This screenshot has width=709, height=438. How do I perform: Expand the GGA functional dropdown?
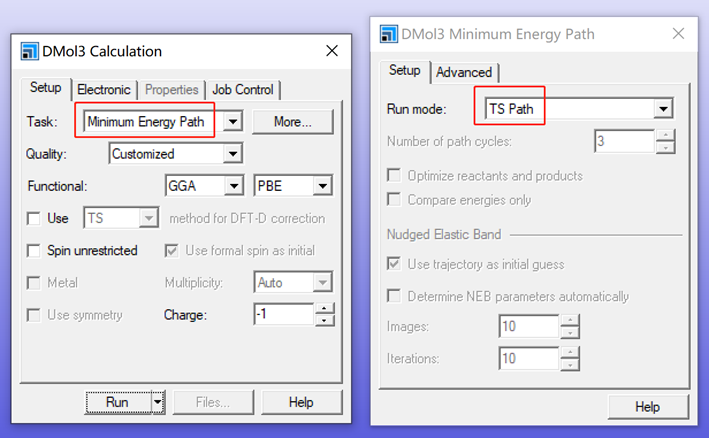pos(234,186)
